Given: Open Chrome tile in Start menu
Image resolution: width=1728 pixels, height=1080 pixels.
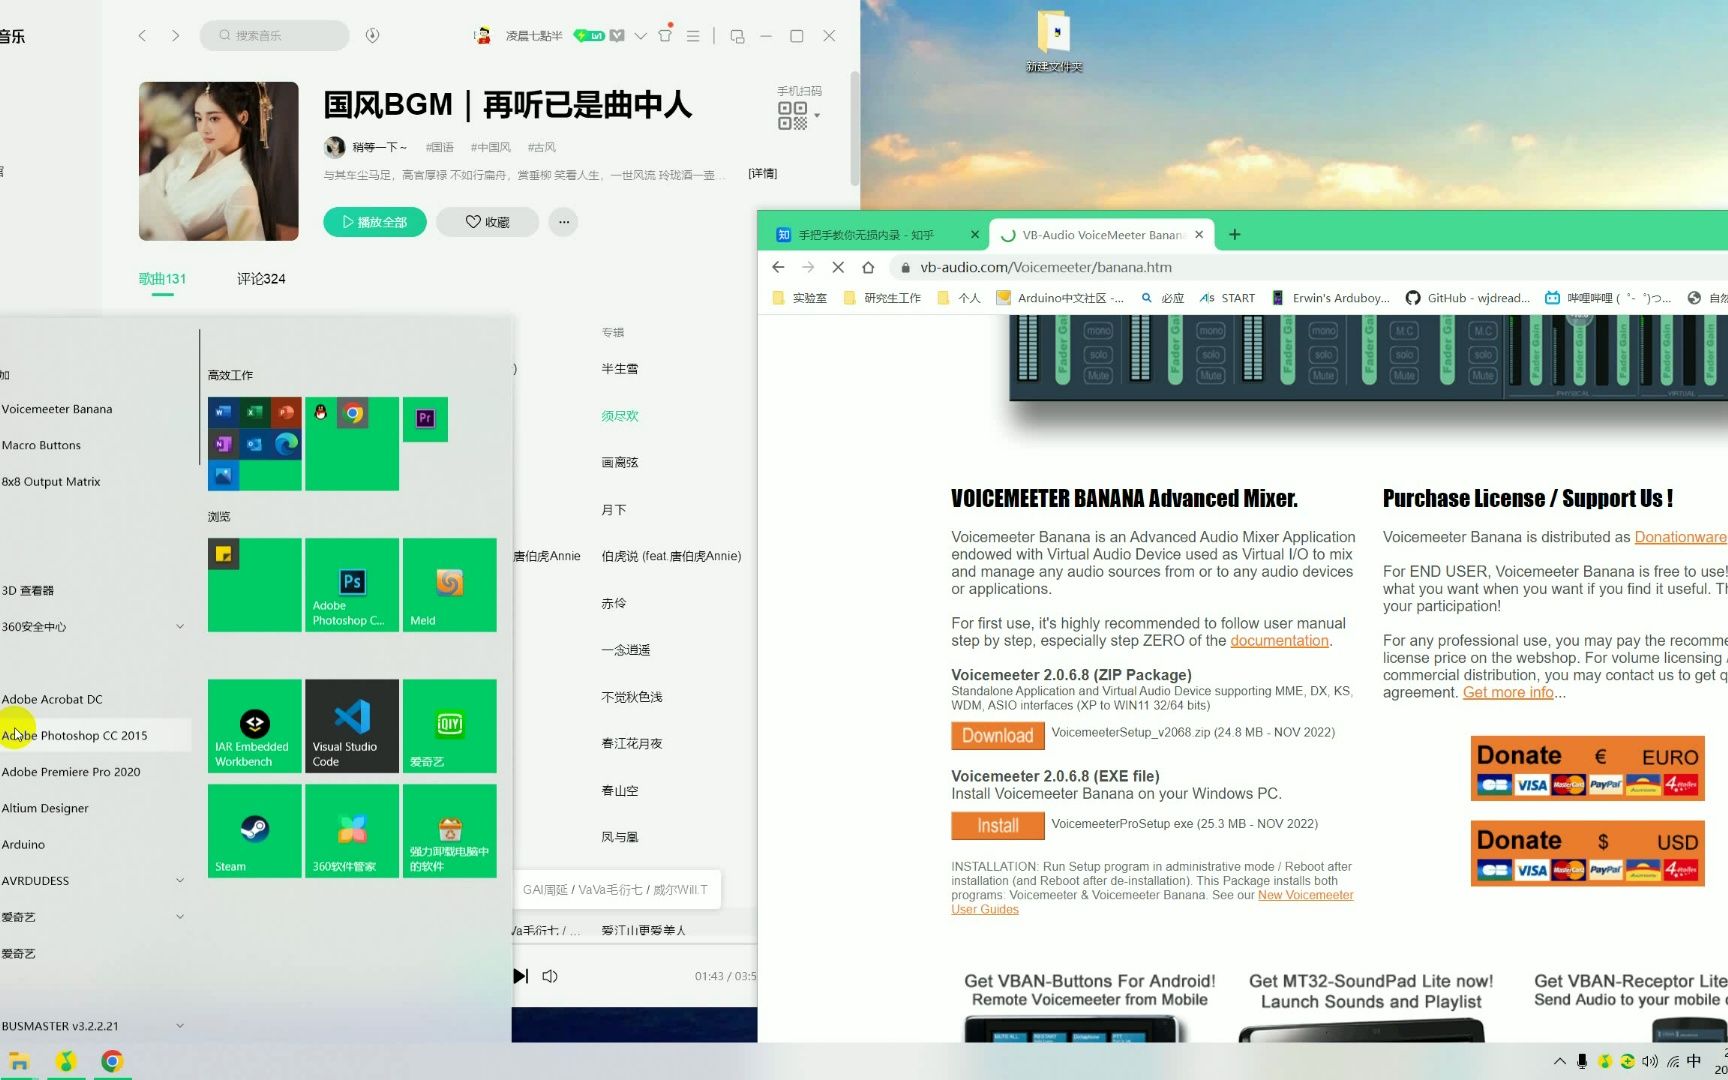Looking at the screenshot, I should [x=353, y=412].
